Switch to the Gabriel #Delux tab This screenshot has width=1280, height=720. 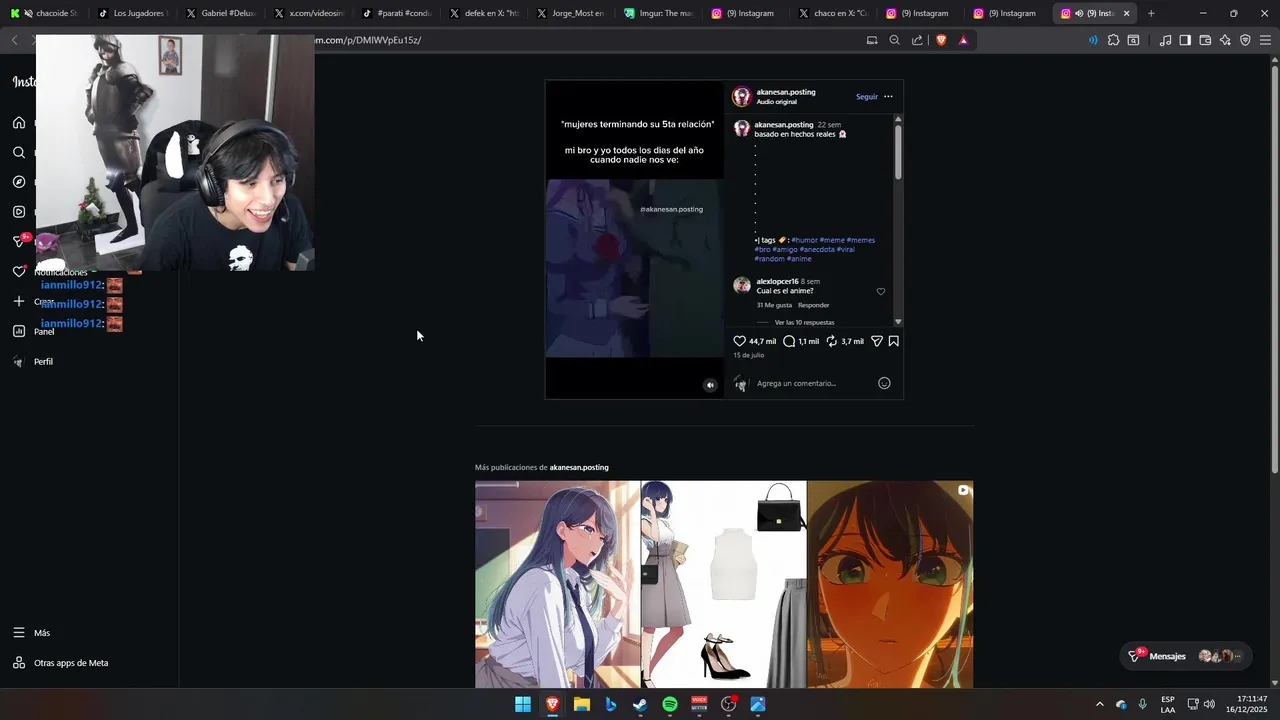pos(220,13)
